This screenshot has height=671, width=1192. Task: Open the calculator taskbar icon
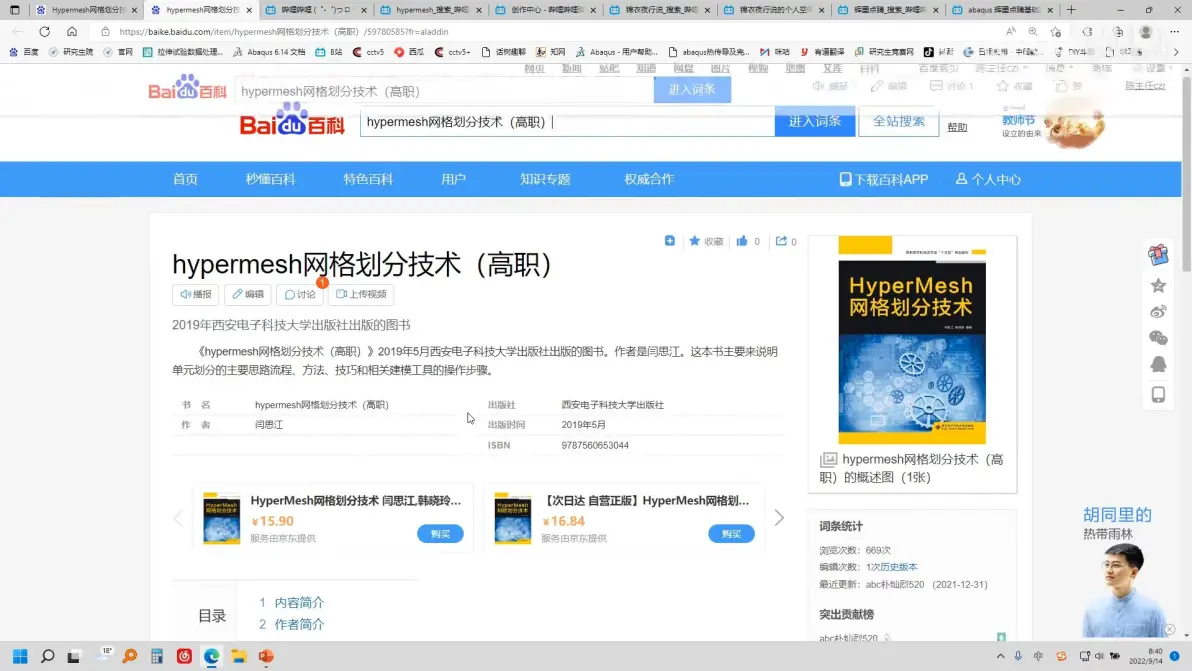click(157, 657)
